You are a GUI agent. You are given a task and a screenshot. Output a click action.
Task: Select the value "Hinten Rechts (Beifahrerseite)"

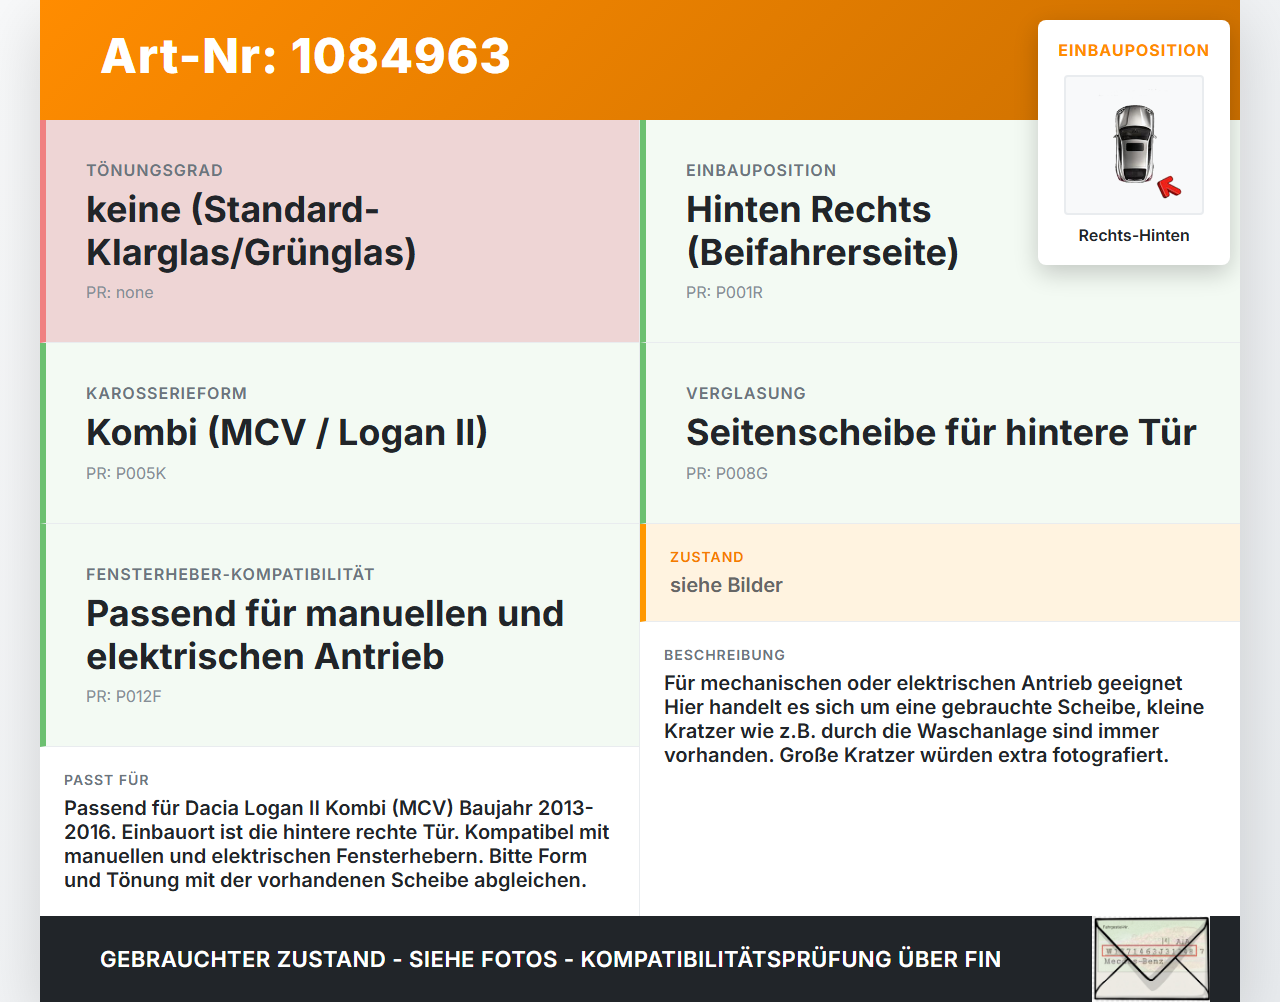point(822,231)
